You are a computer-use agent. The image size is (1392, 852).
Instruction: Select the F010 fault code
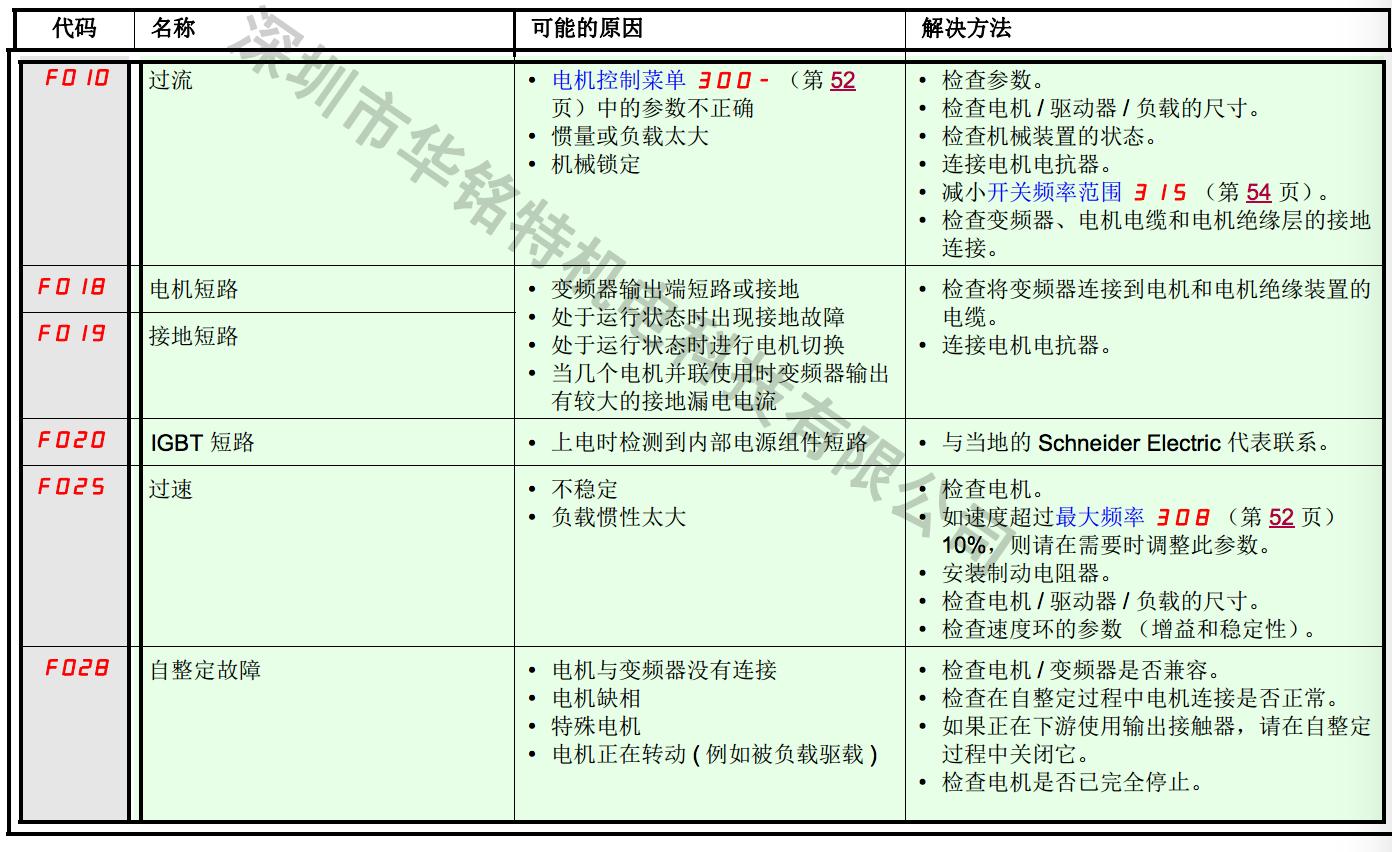coord(76,78)
